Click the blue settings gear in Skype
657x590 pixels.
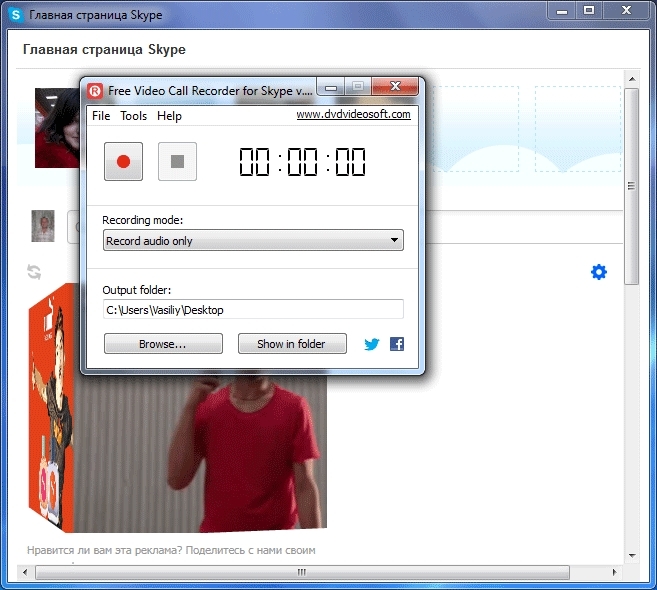pyautogui.click(x=599, y=272)
